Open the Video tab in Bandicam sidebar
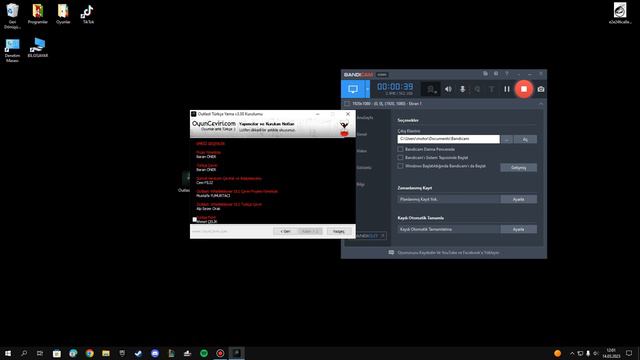 pos(362,151)
